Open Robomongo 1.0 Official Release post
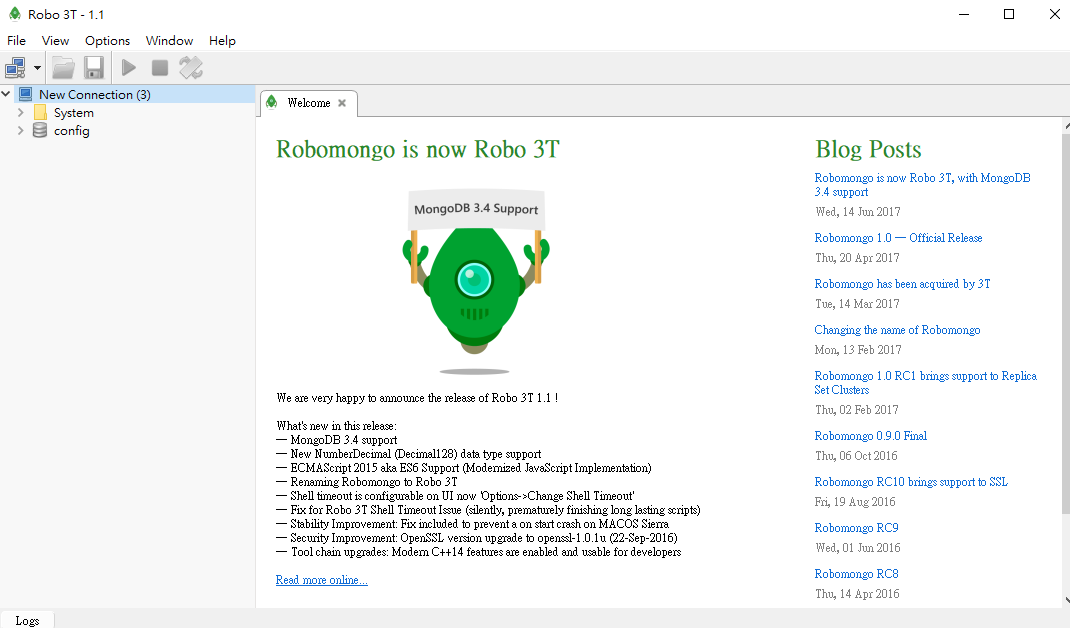This screenshot has height=628, width=1070. (x=898, y=238)
